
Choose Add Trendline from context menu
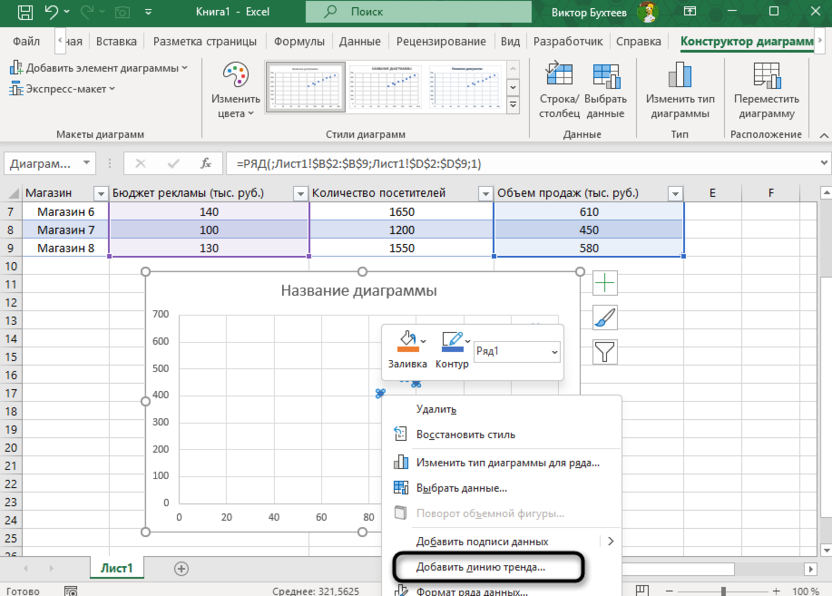tap(480, 567)
